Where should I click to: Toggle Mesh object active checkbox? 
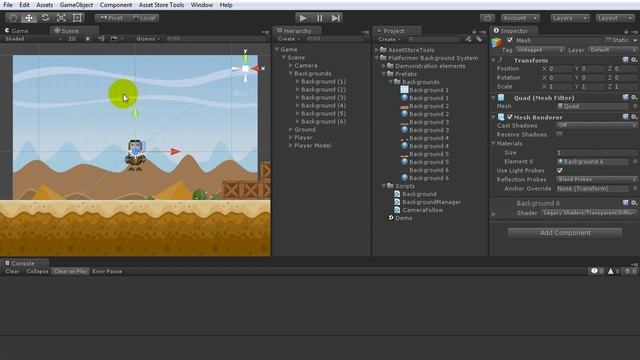pos(510,40)
